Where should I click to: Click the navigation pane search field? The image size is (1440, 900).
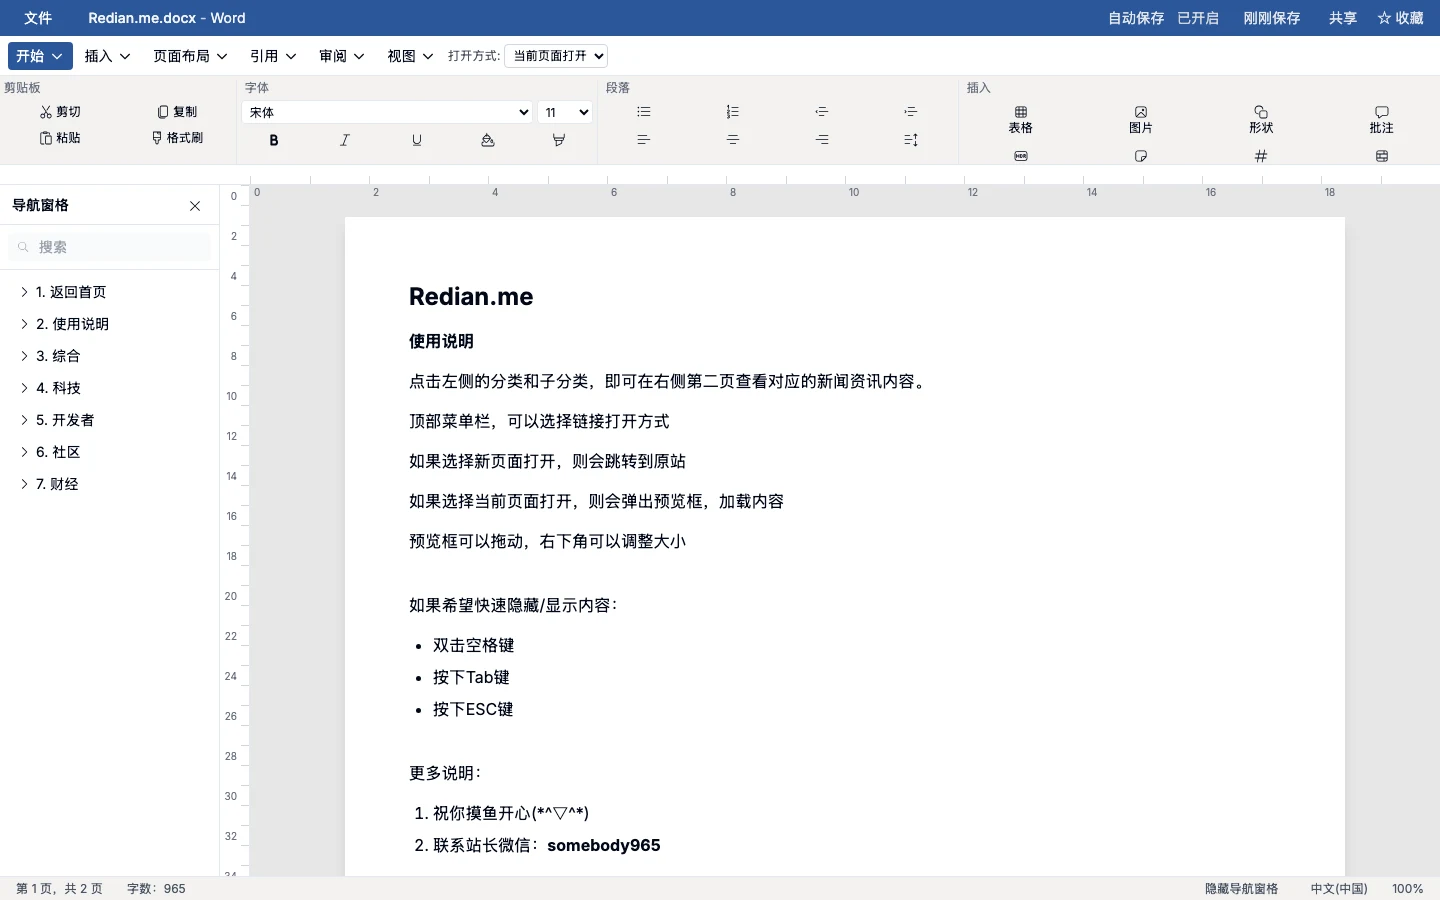(110, 247)
